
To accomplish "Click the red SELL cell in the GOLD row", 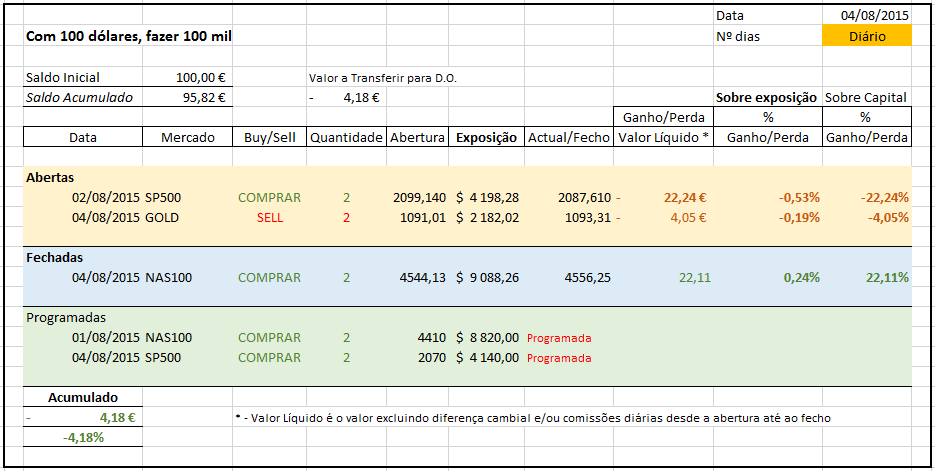I will coord(269,217).
